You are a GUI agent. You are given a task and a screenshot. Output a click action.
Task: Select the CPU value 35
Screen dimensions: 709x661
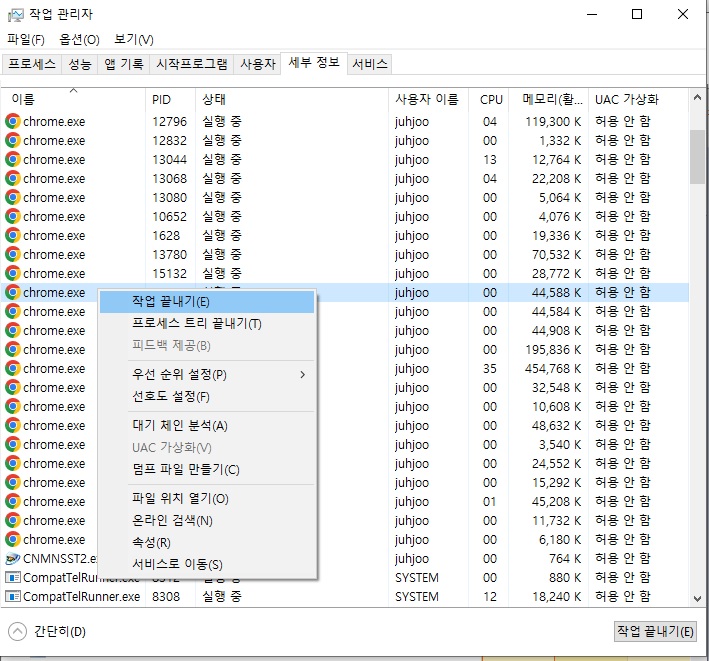[490, 368]
